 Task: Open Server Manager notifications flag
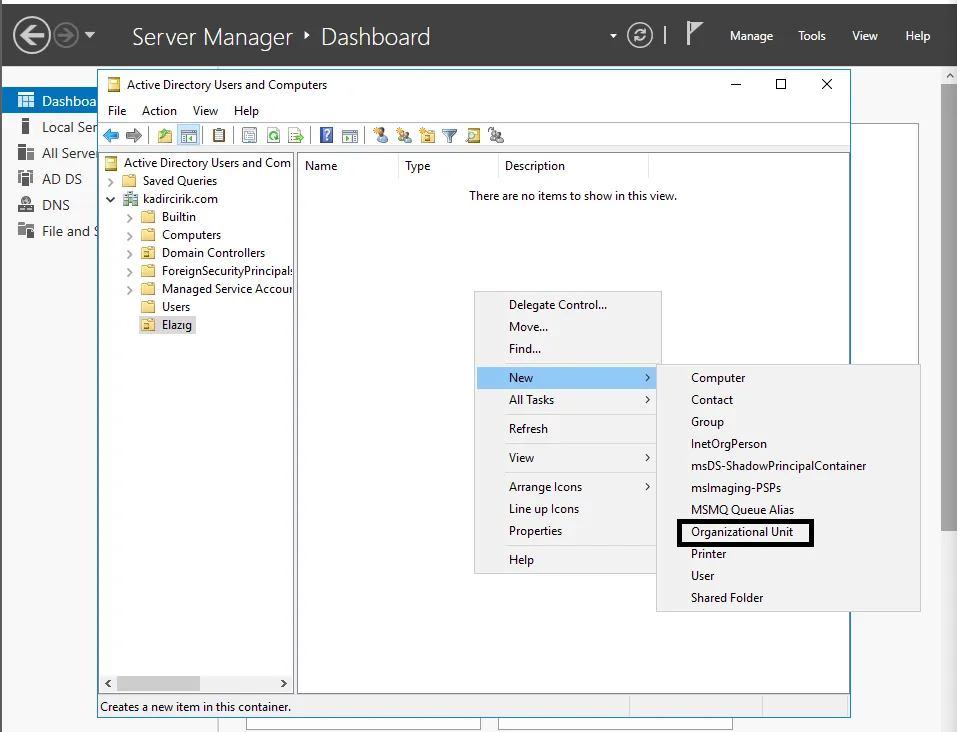tap(694, 33)
